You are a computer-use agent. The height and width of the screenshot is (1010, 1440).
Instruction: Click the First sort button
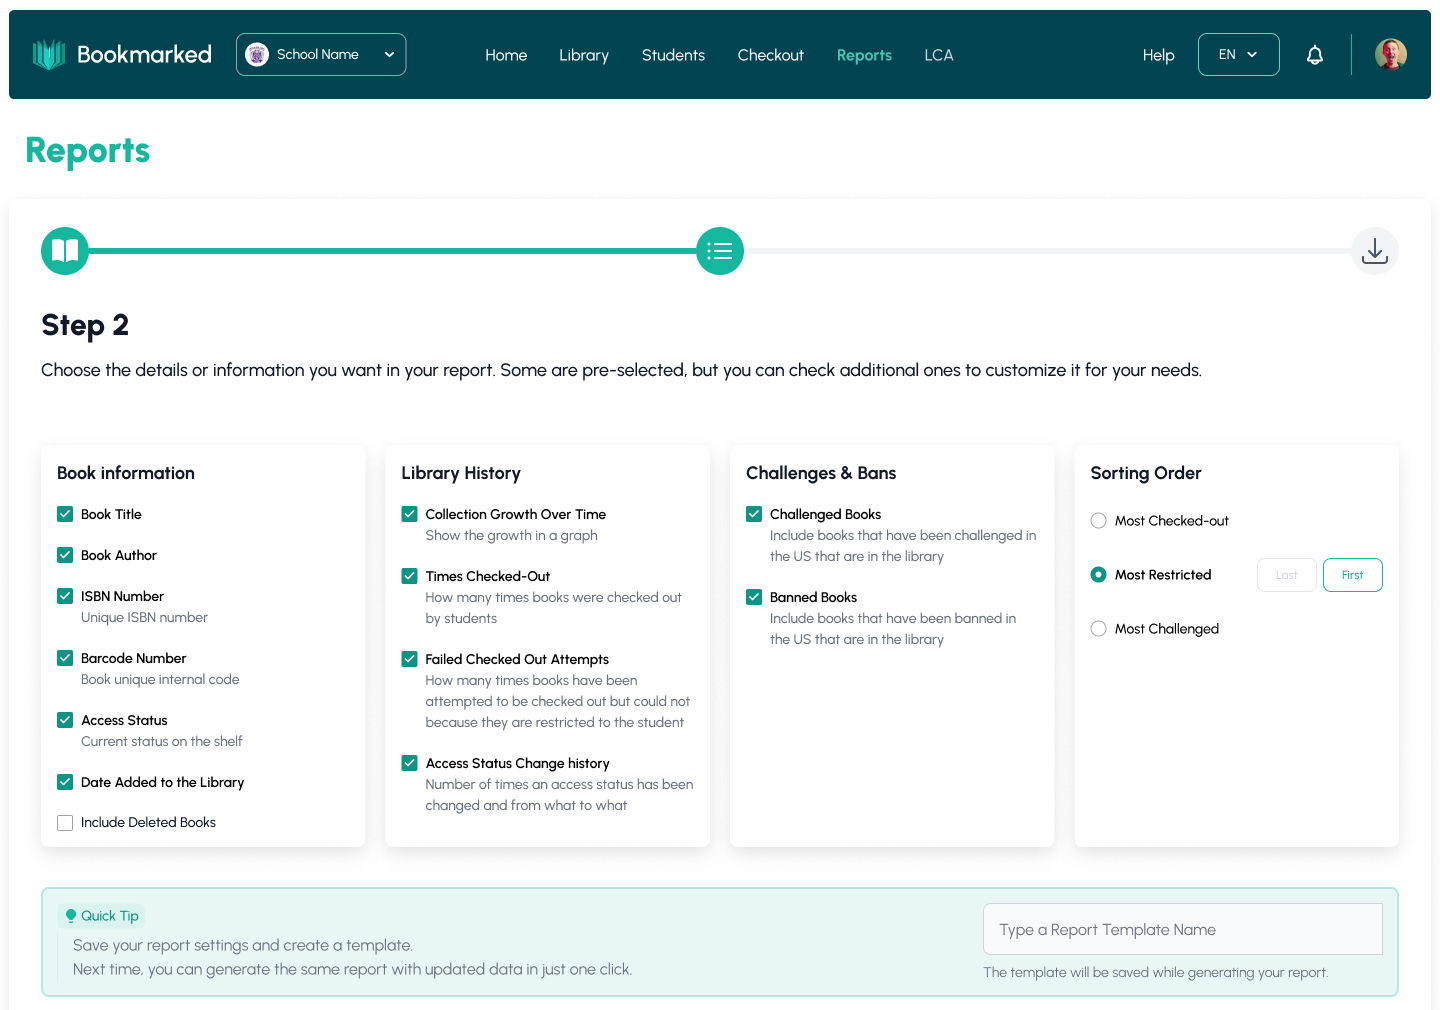pos(1352,575)
